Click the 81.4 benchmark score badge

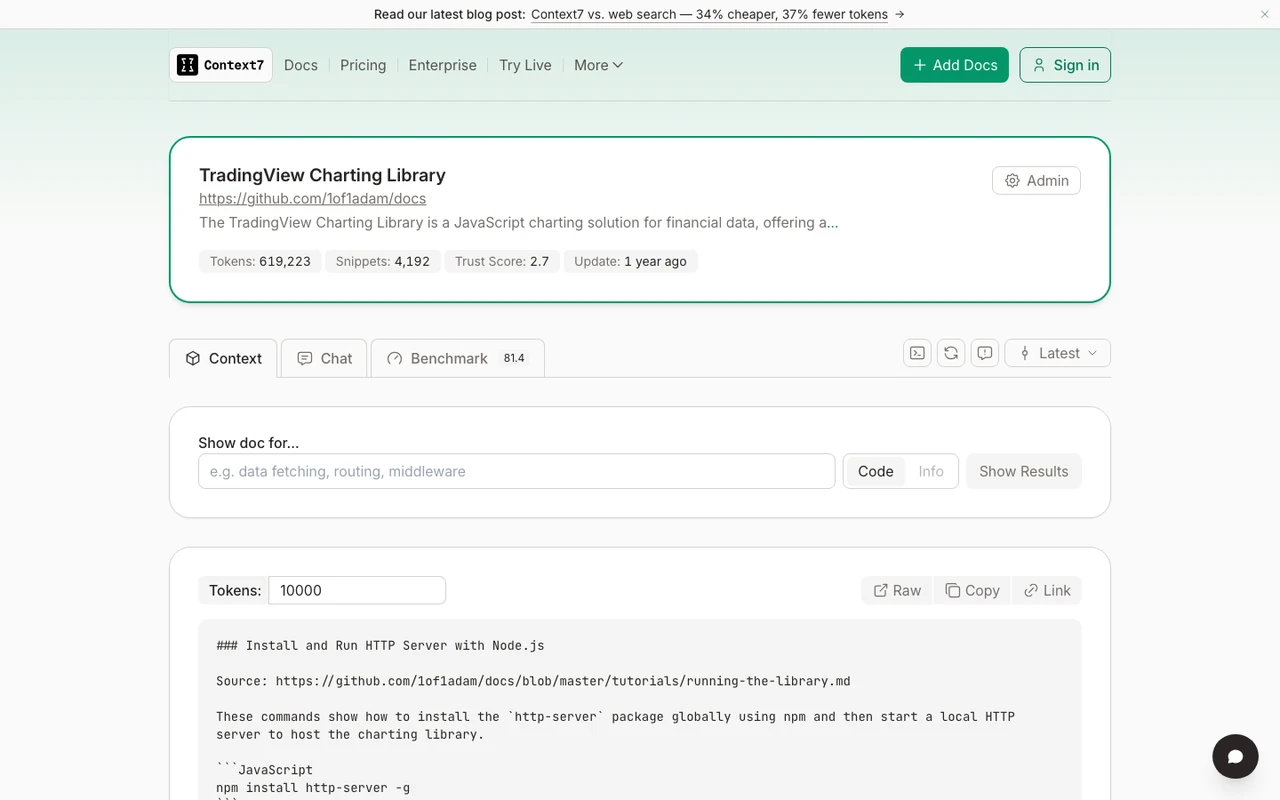coord(514,358)
